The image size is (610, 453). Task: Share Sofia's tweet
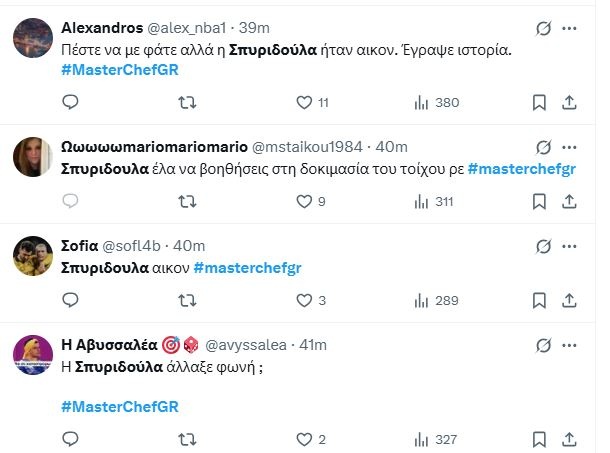pyautogui.click(x=569, y=301)
